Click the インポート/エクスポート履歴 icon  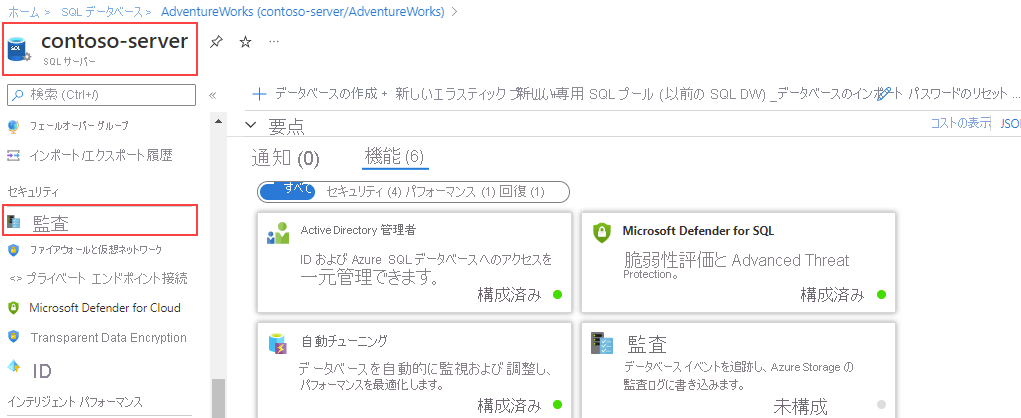pyautogui.click(x=14, y=156)
